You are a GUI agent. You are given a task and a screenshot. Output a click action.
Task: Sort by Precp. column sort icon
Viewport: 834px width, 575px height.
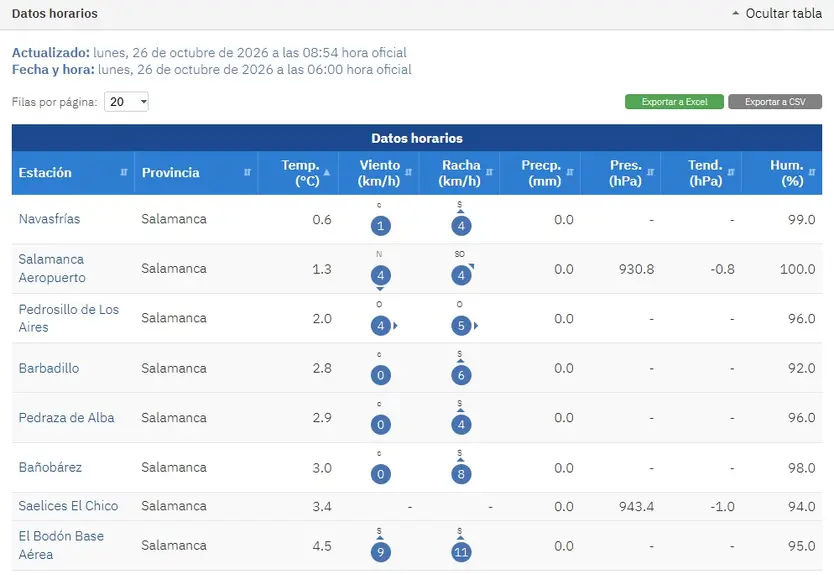point(570,172)
